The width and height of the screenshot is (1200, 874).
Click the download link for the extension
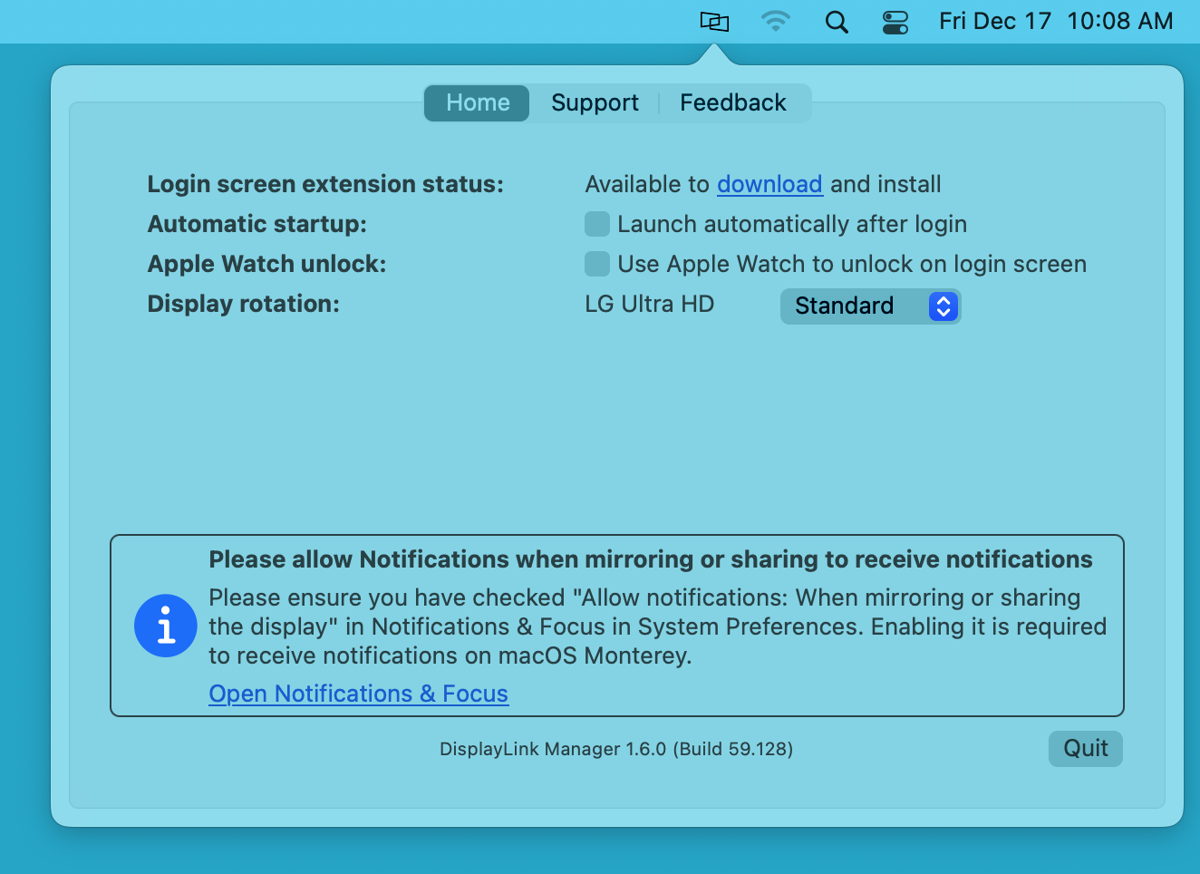pos(769,184)
